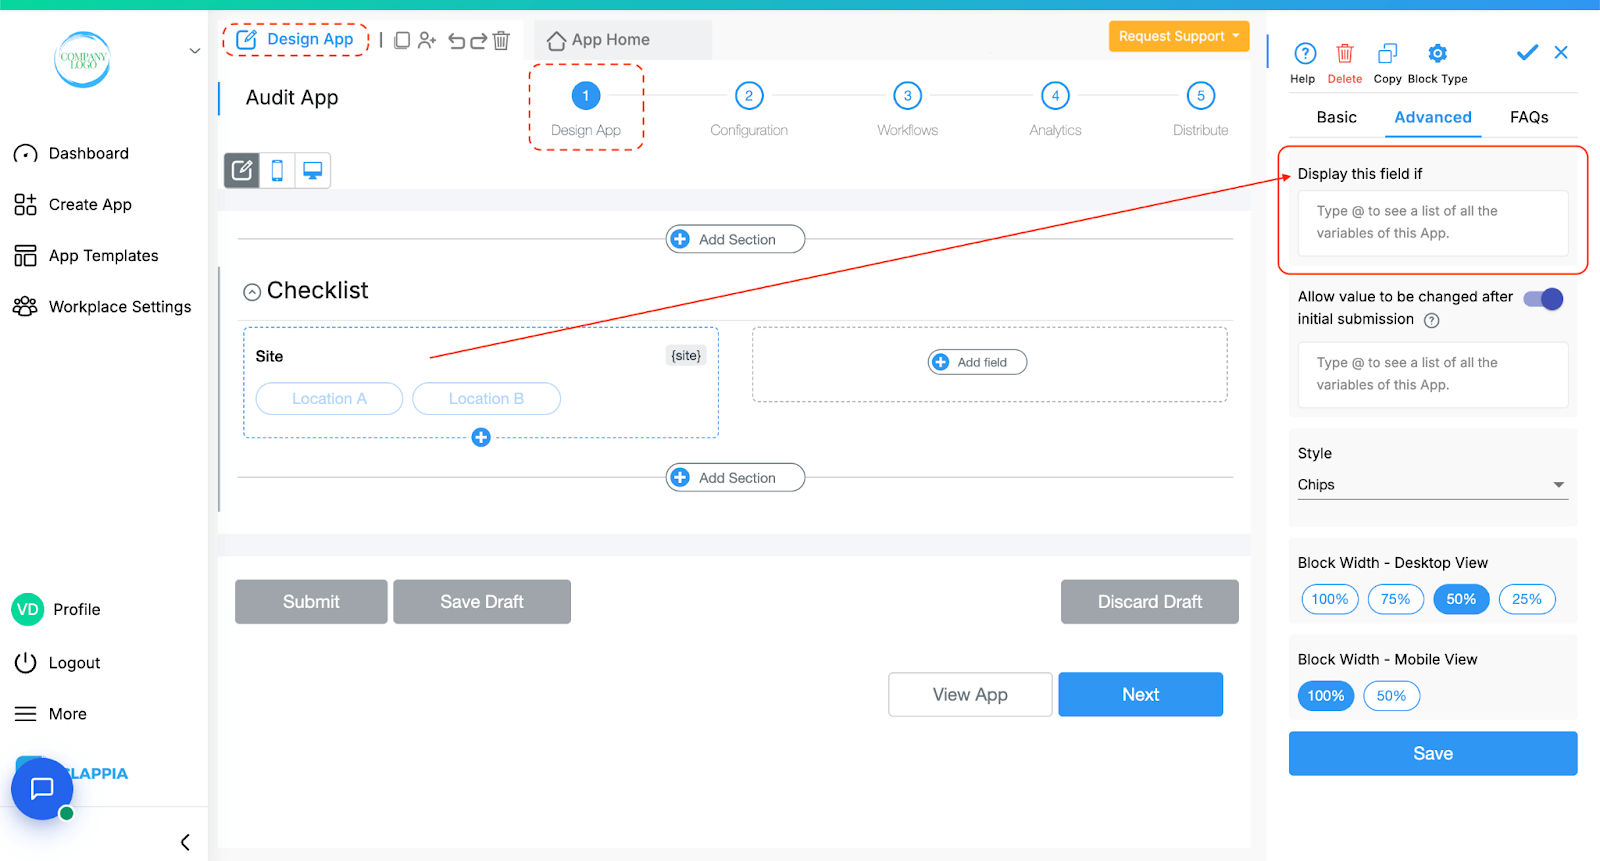This screenshot has height=861, width=1600.
Task: Add Section above Checklist
Action: pos(735,239)
